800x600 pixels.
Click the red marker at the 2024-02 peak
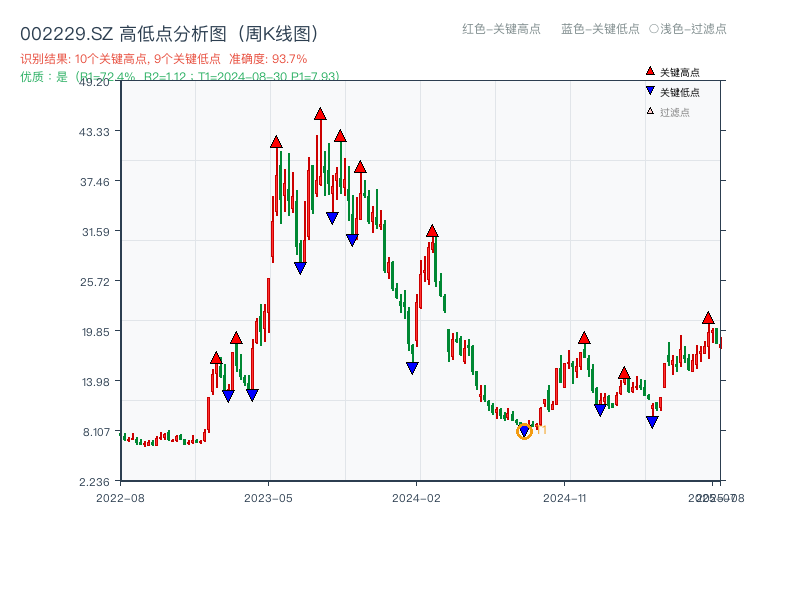click(x=432, y=229)
